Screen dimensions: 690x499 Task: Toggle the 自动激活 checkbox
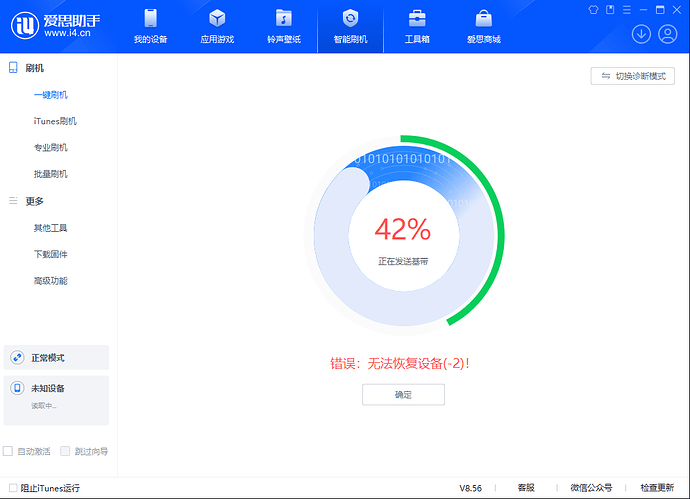coord(8,451)
